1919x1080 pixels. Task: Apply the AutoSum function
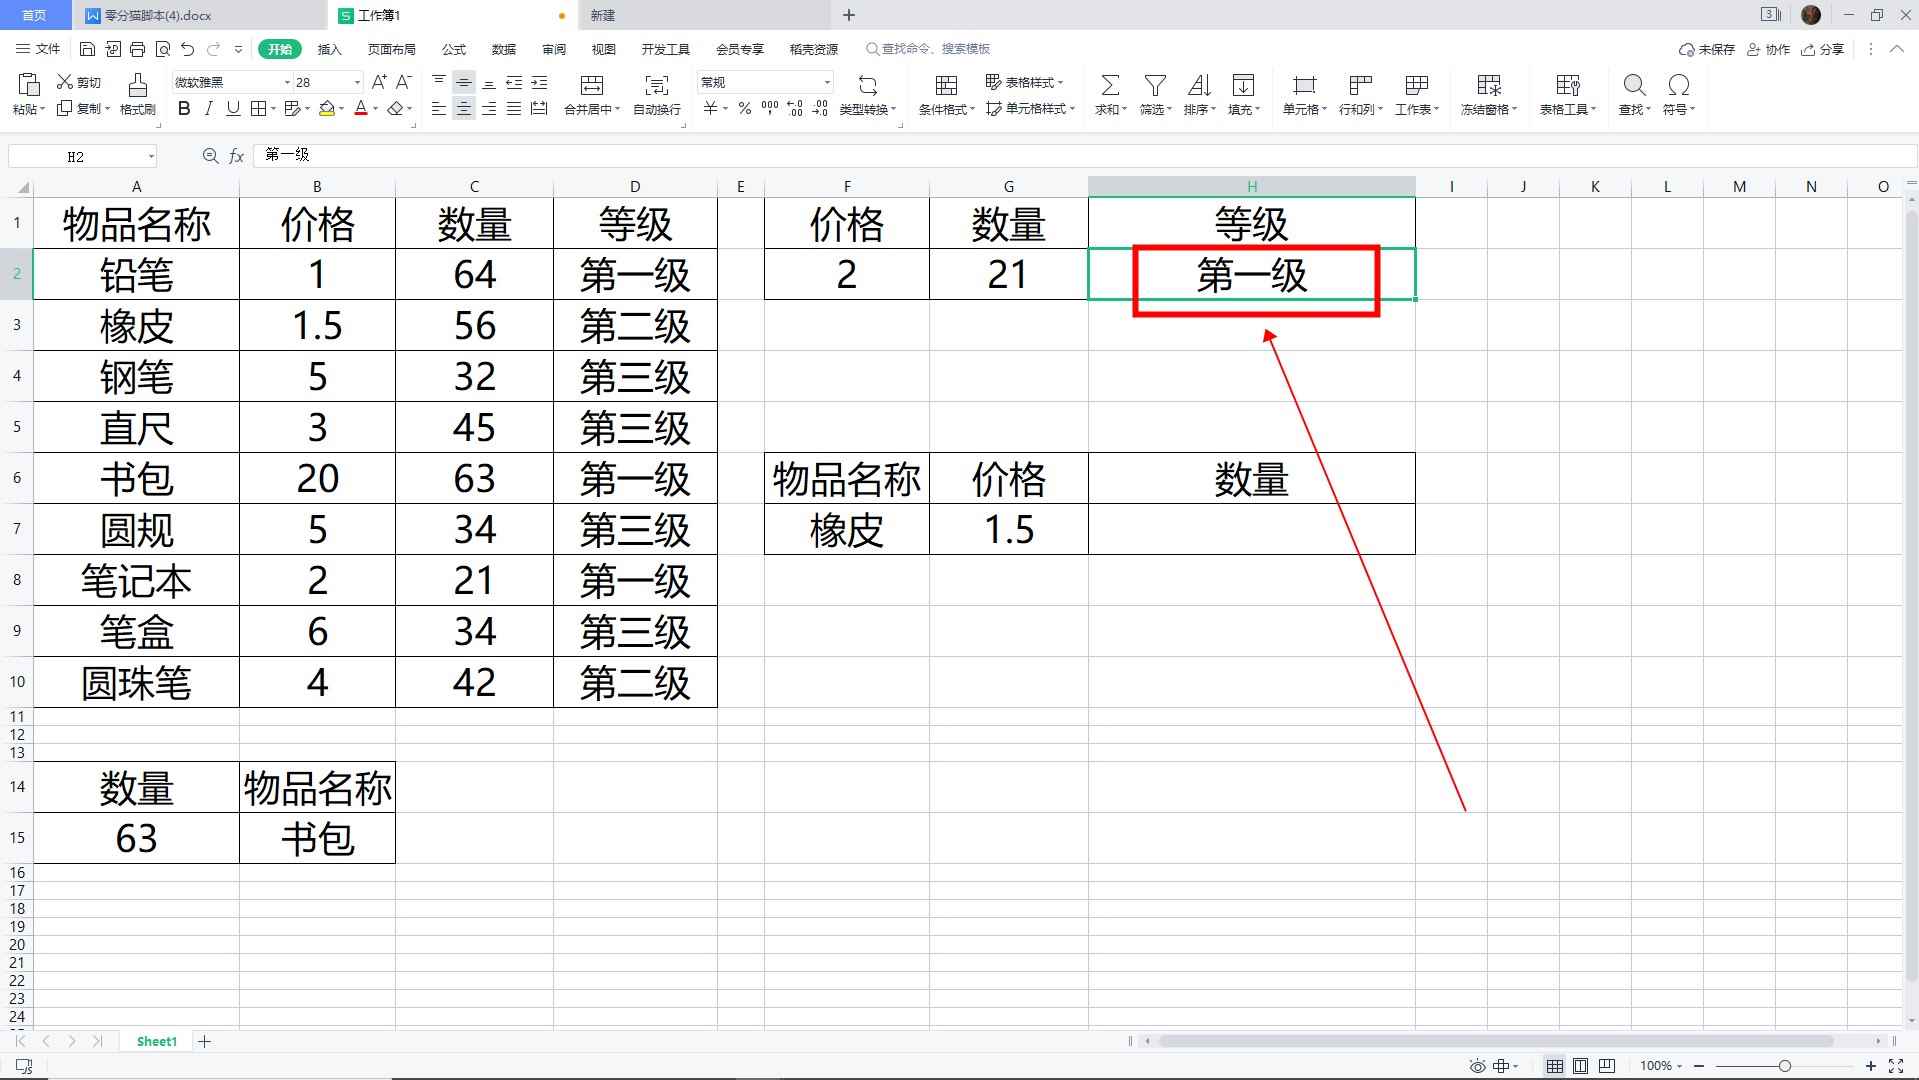[1109, 95]
